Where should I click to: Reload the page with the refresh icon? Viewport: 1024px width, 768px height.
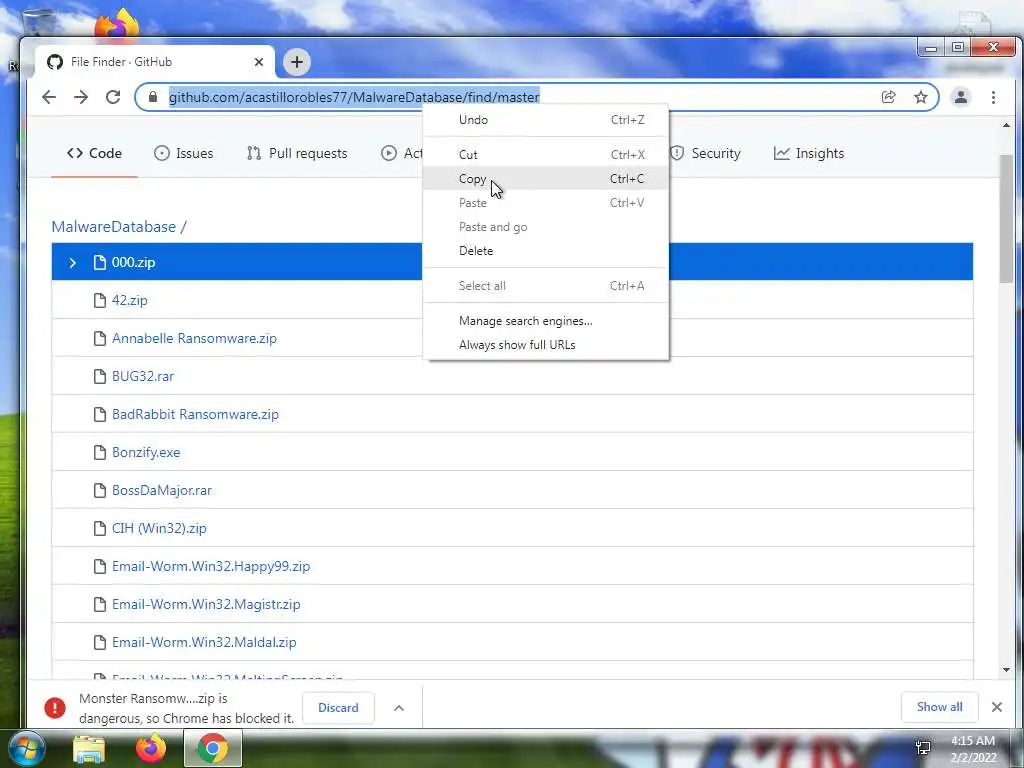113,97
